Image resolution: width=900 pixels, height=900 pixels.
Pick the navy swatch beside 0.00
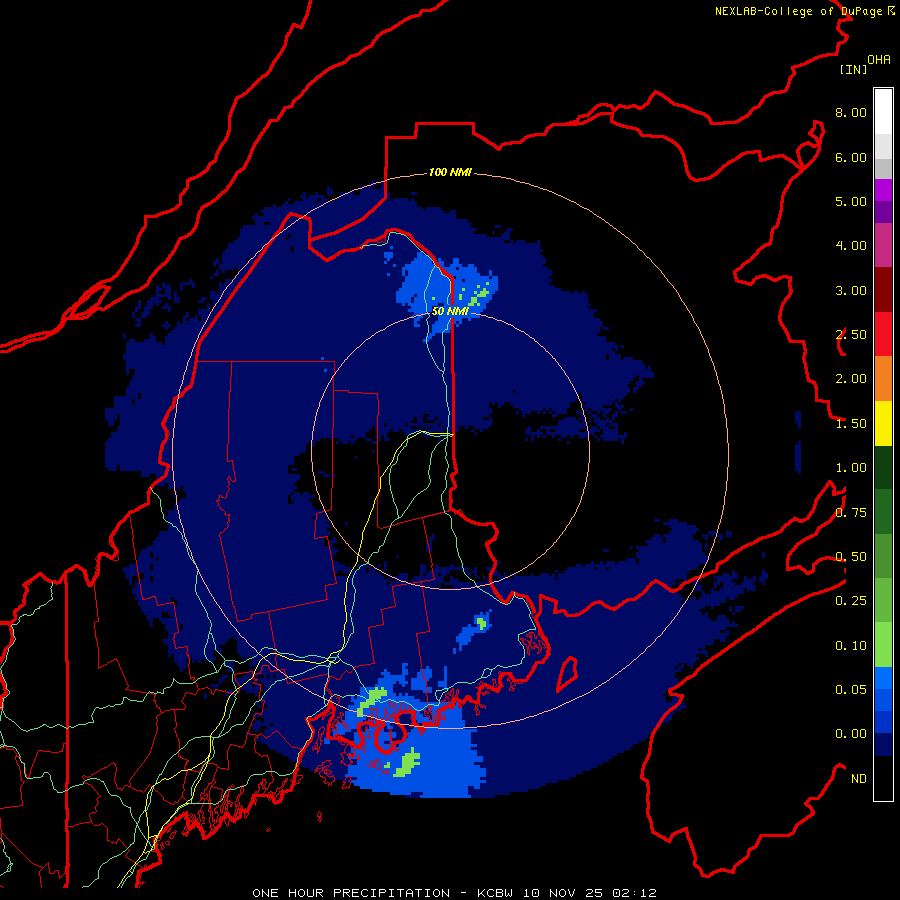click(x=883, y=745)
